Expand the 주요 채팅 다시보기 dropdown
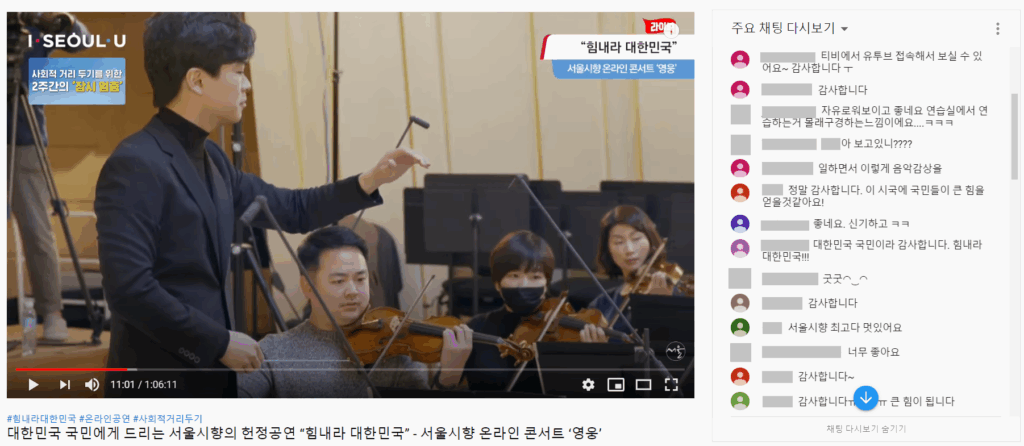Image resolution: width=1024 pixels, height=446 pixels. pos(790,29)
